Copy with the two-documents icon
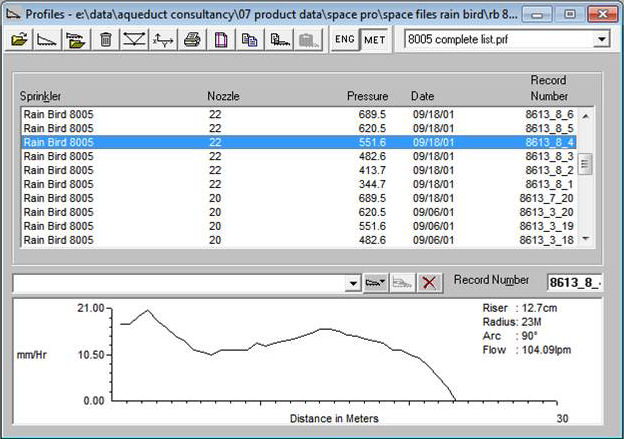The width and height of the screenshot is (624, 439). (x=250, y=39)
